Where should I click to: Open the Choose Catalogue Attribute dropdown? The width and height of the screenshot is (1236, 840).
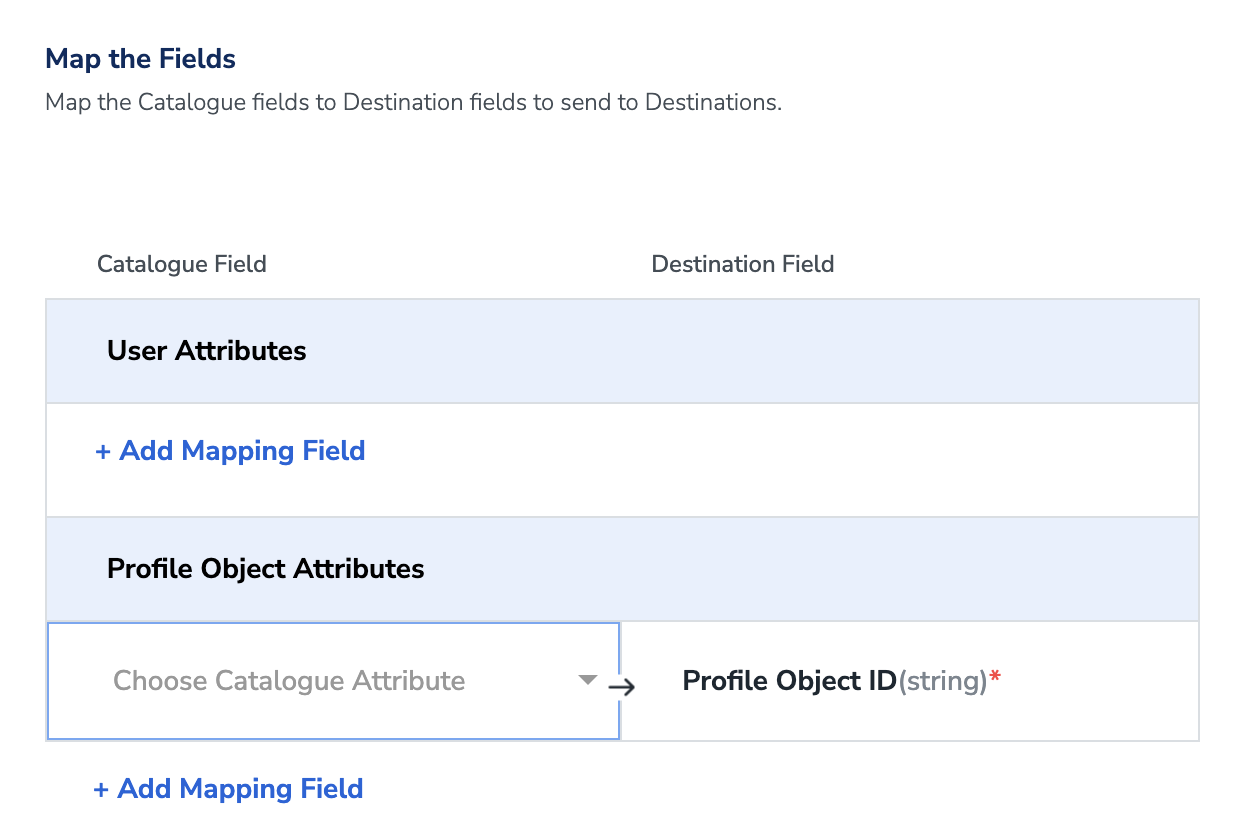click(333, 681)
